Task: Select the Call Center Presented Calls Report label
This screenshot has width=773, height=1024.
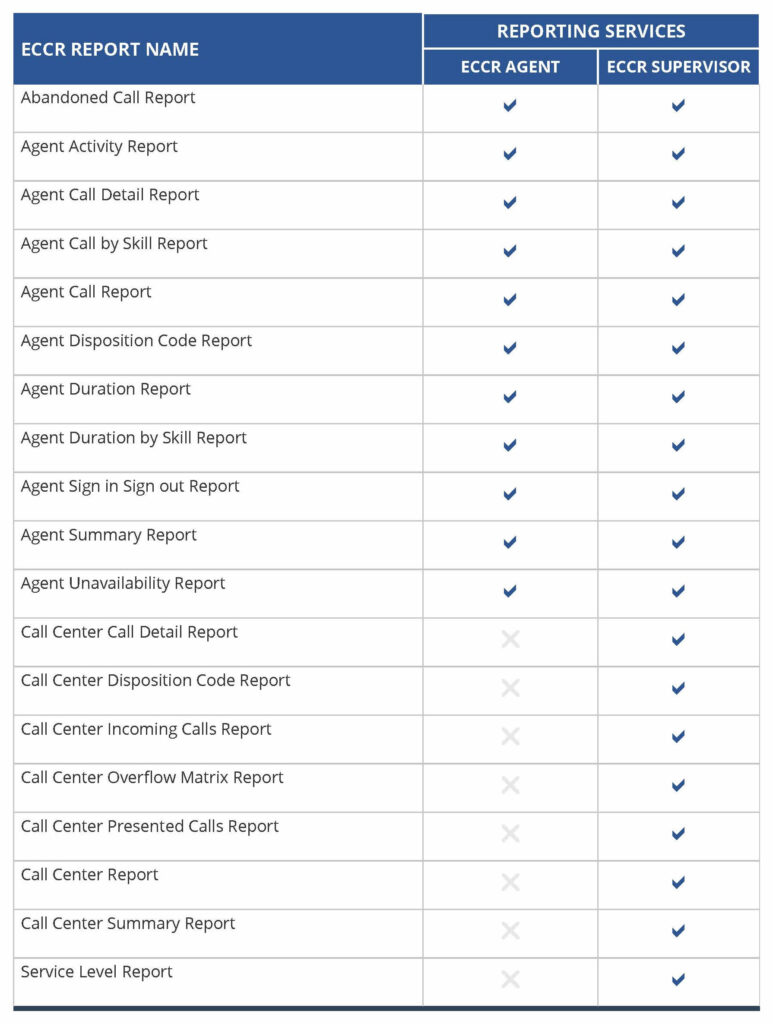Action: pos(150,827)
